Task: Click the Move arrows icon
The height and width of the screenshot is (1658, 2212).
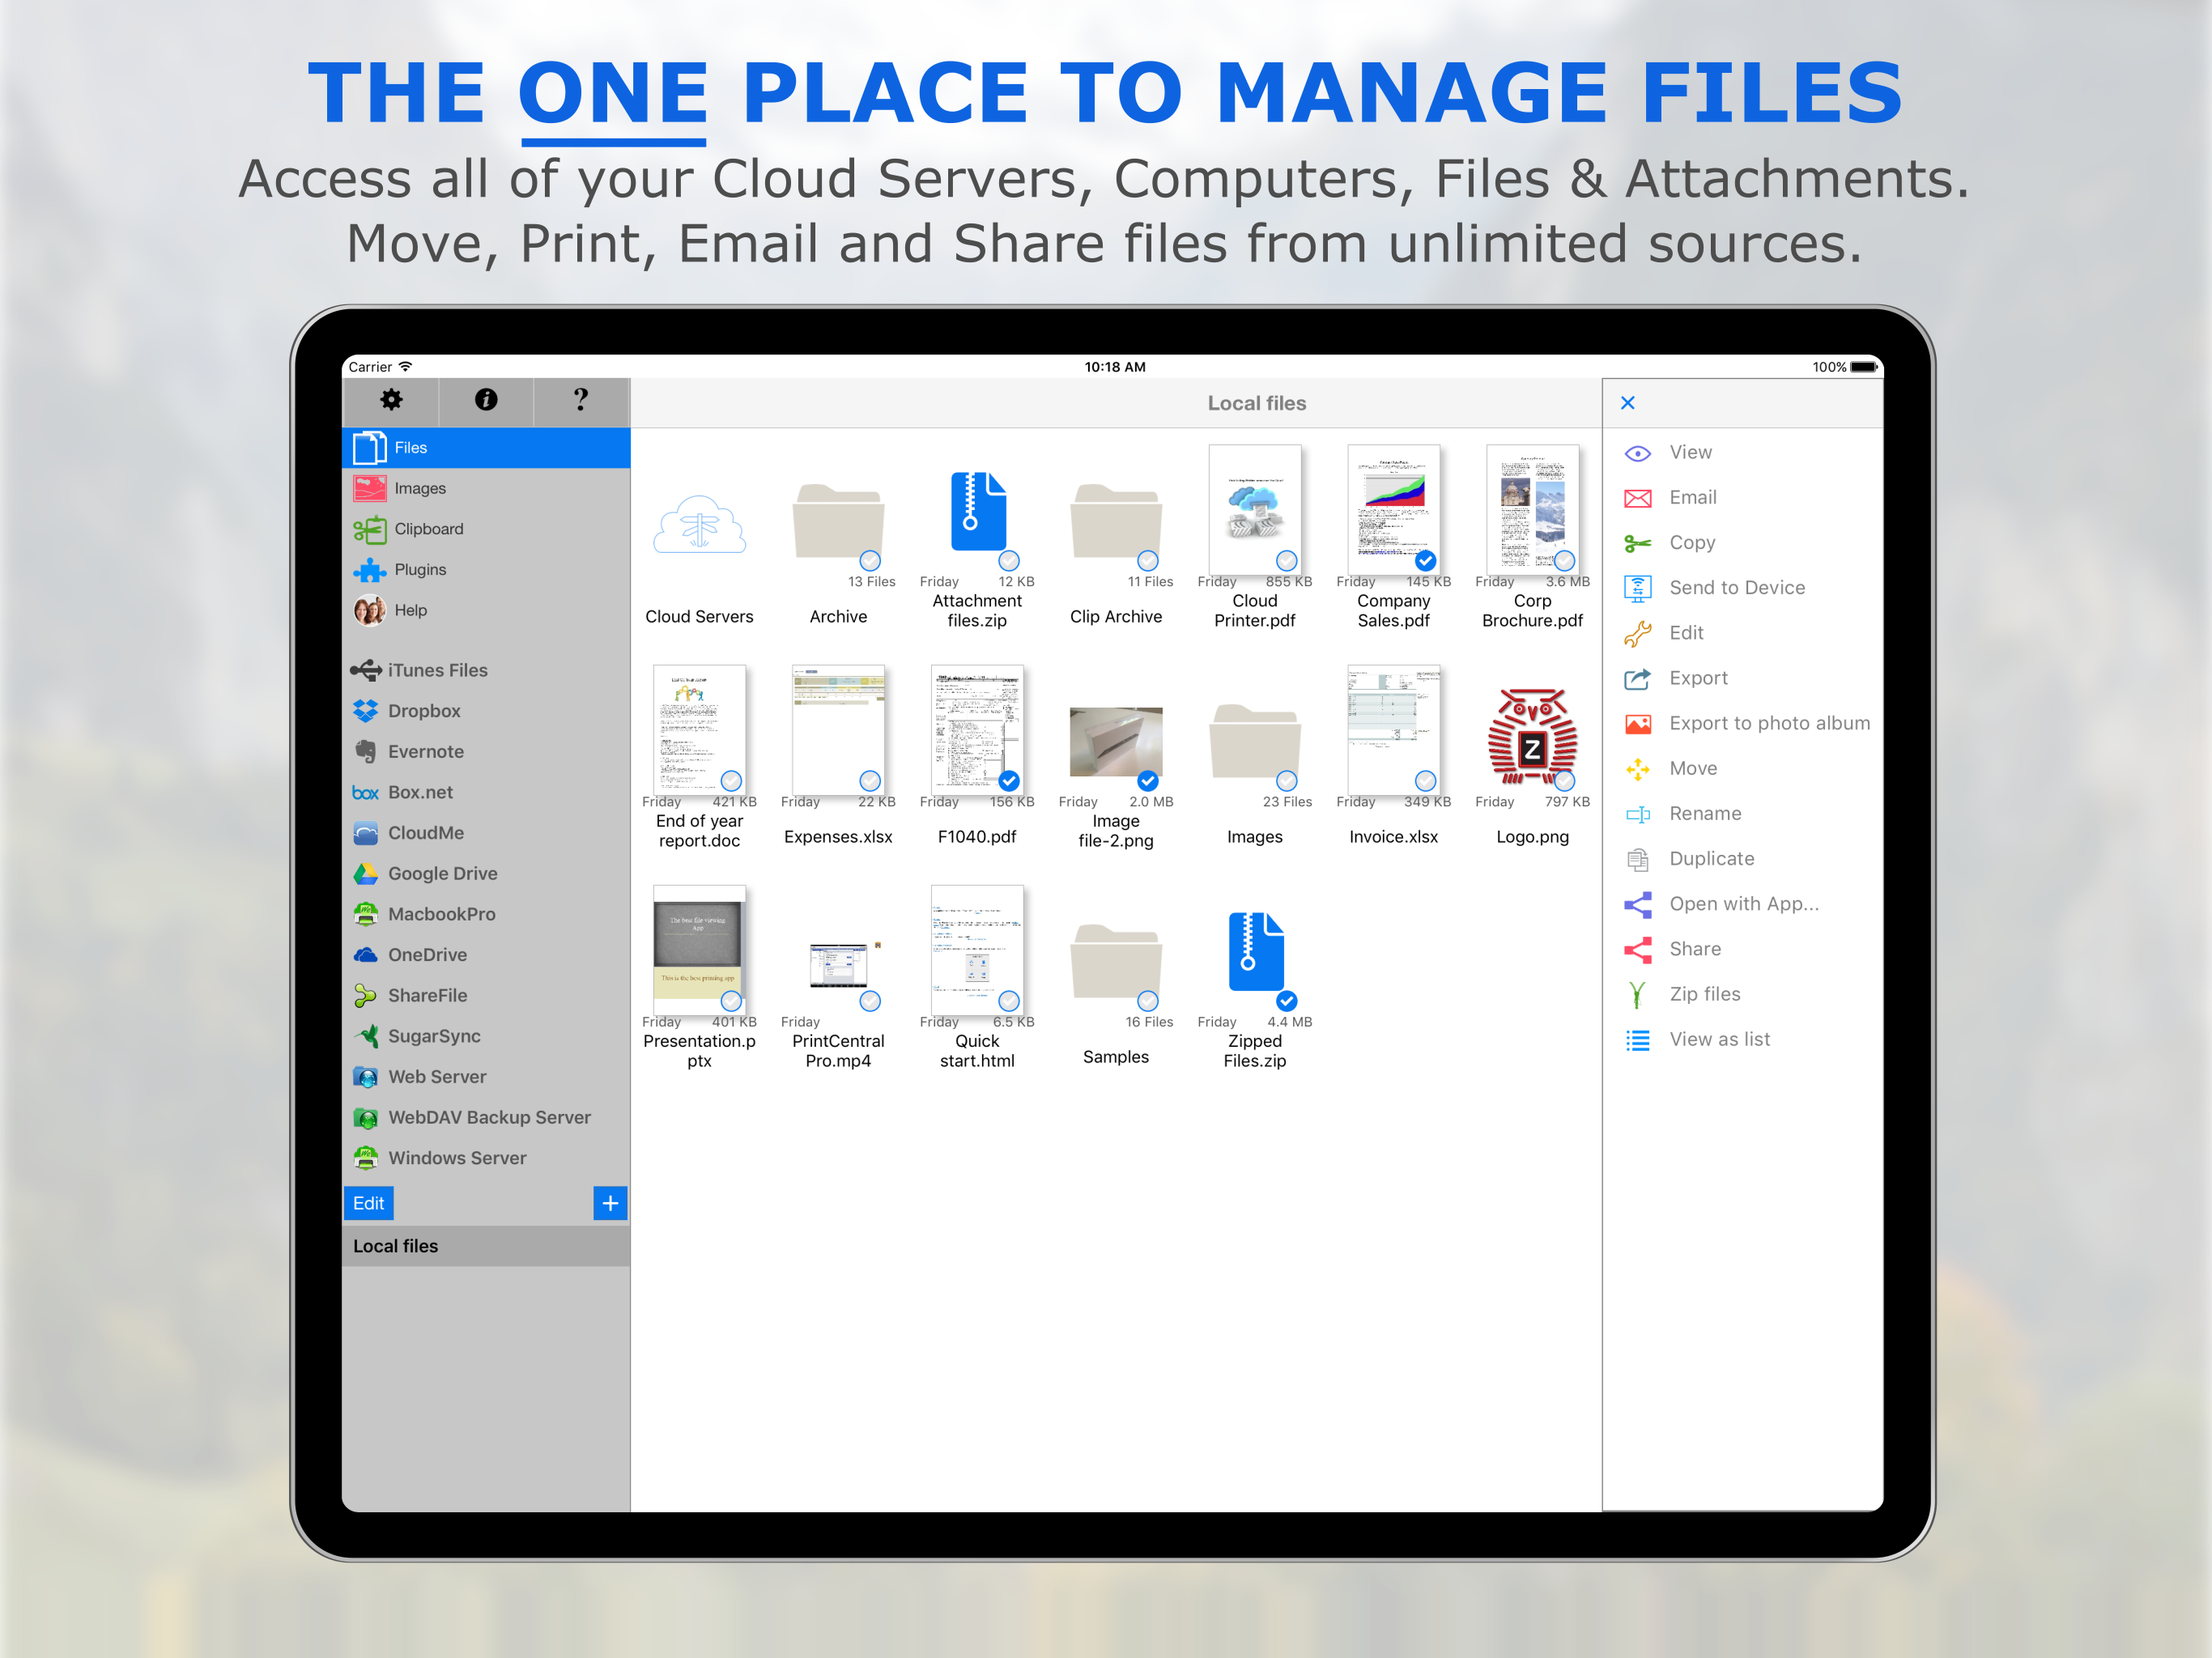Action: pos(1638,768)
